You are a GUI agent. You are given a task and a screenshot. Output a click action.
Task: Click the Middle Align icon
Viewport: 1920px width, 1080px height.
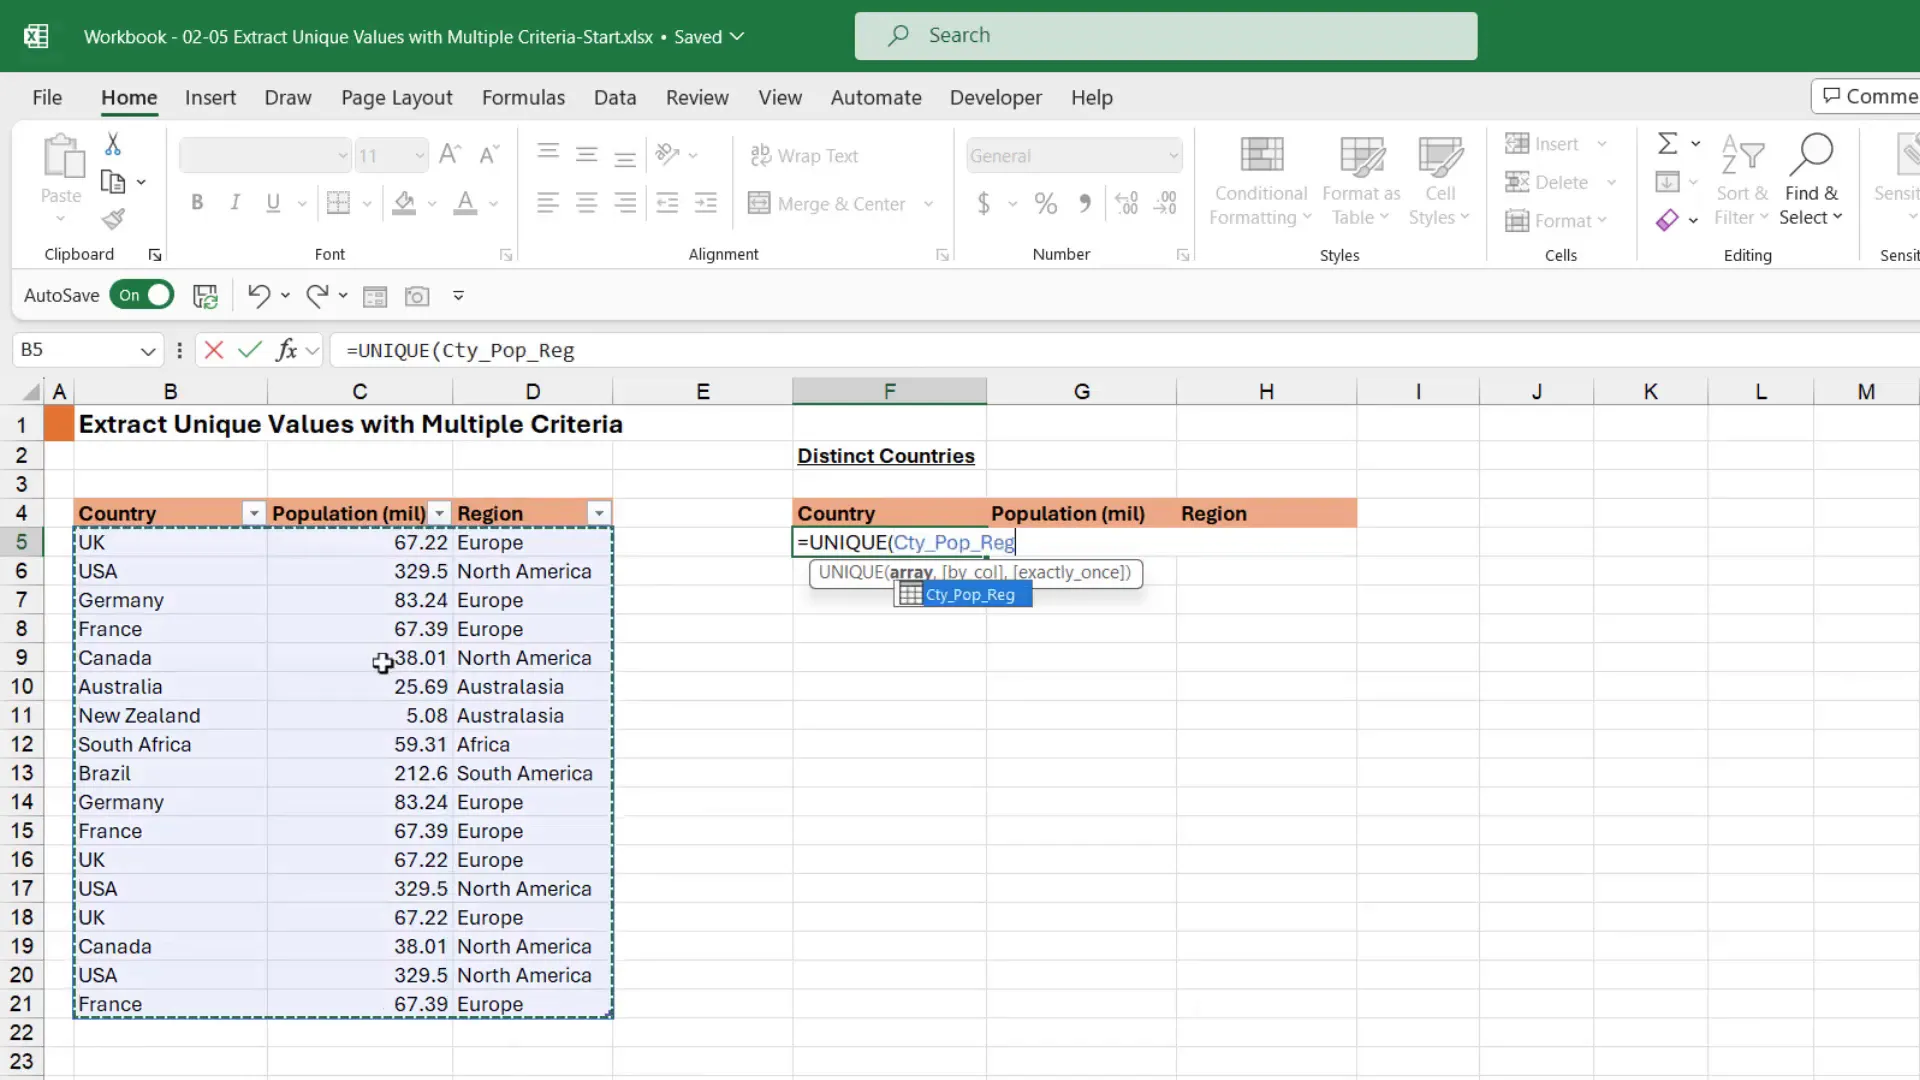pos(586,154)
